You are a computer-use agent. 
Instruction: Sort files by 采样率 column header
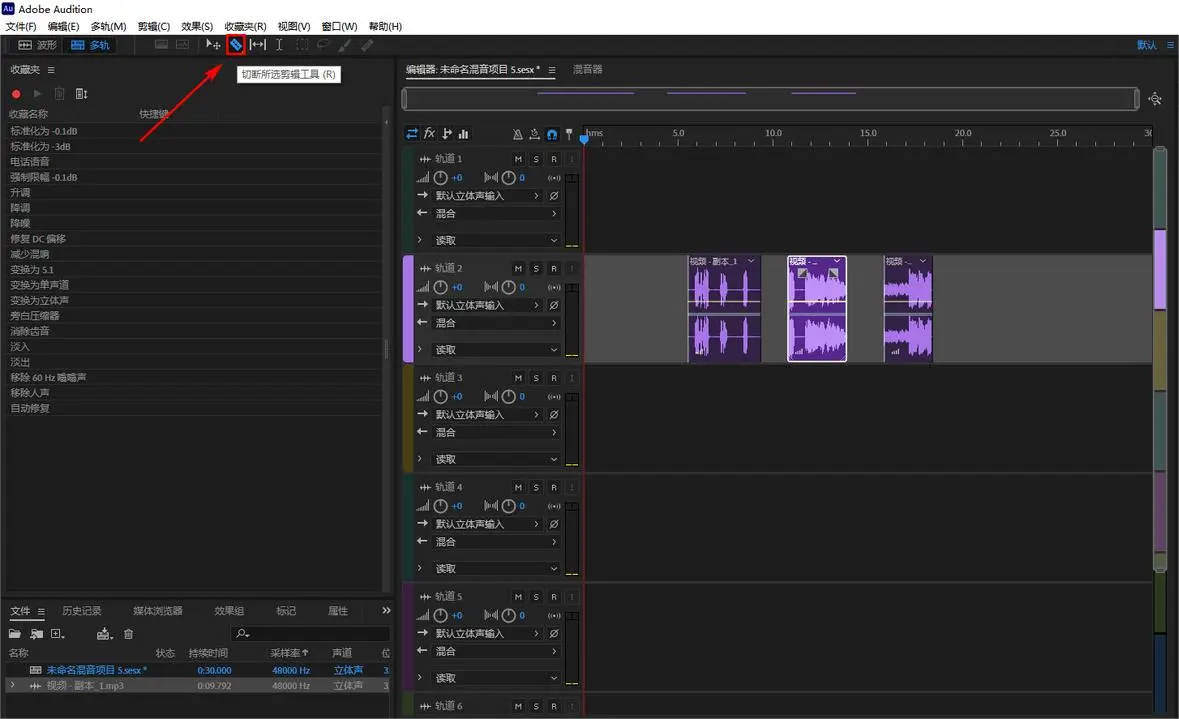click(x=289, y=653)
